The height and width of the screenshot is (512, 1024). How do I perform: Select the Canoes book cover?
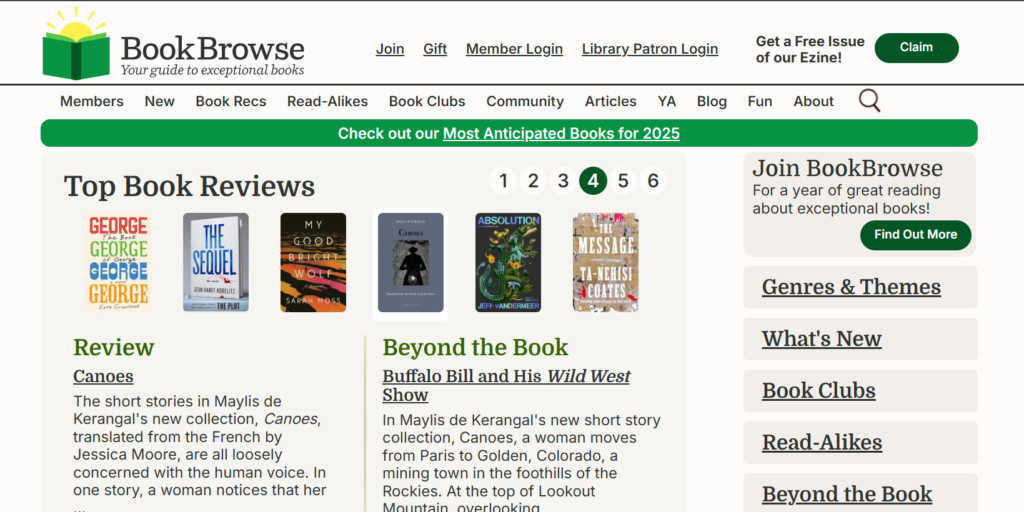coord(411,263)
